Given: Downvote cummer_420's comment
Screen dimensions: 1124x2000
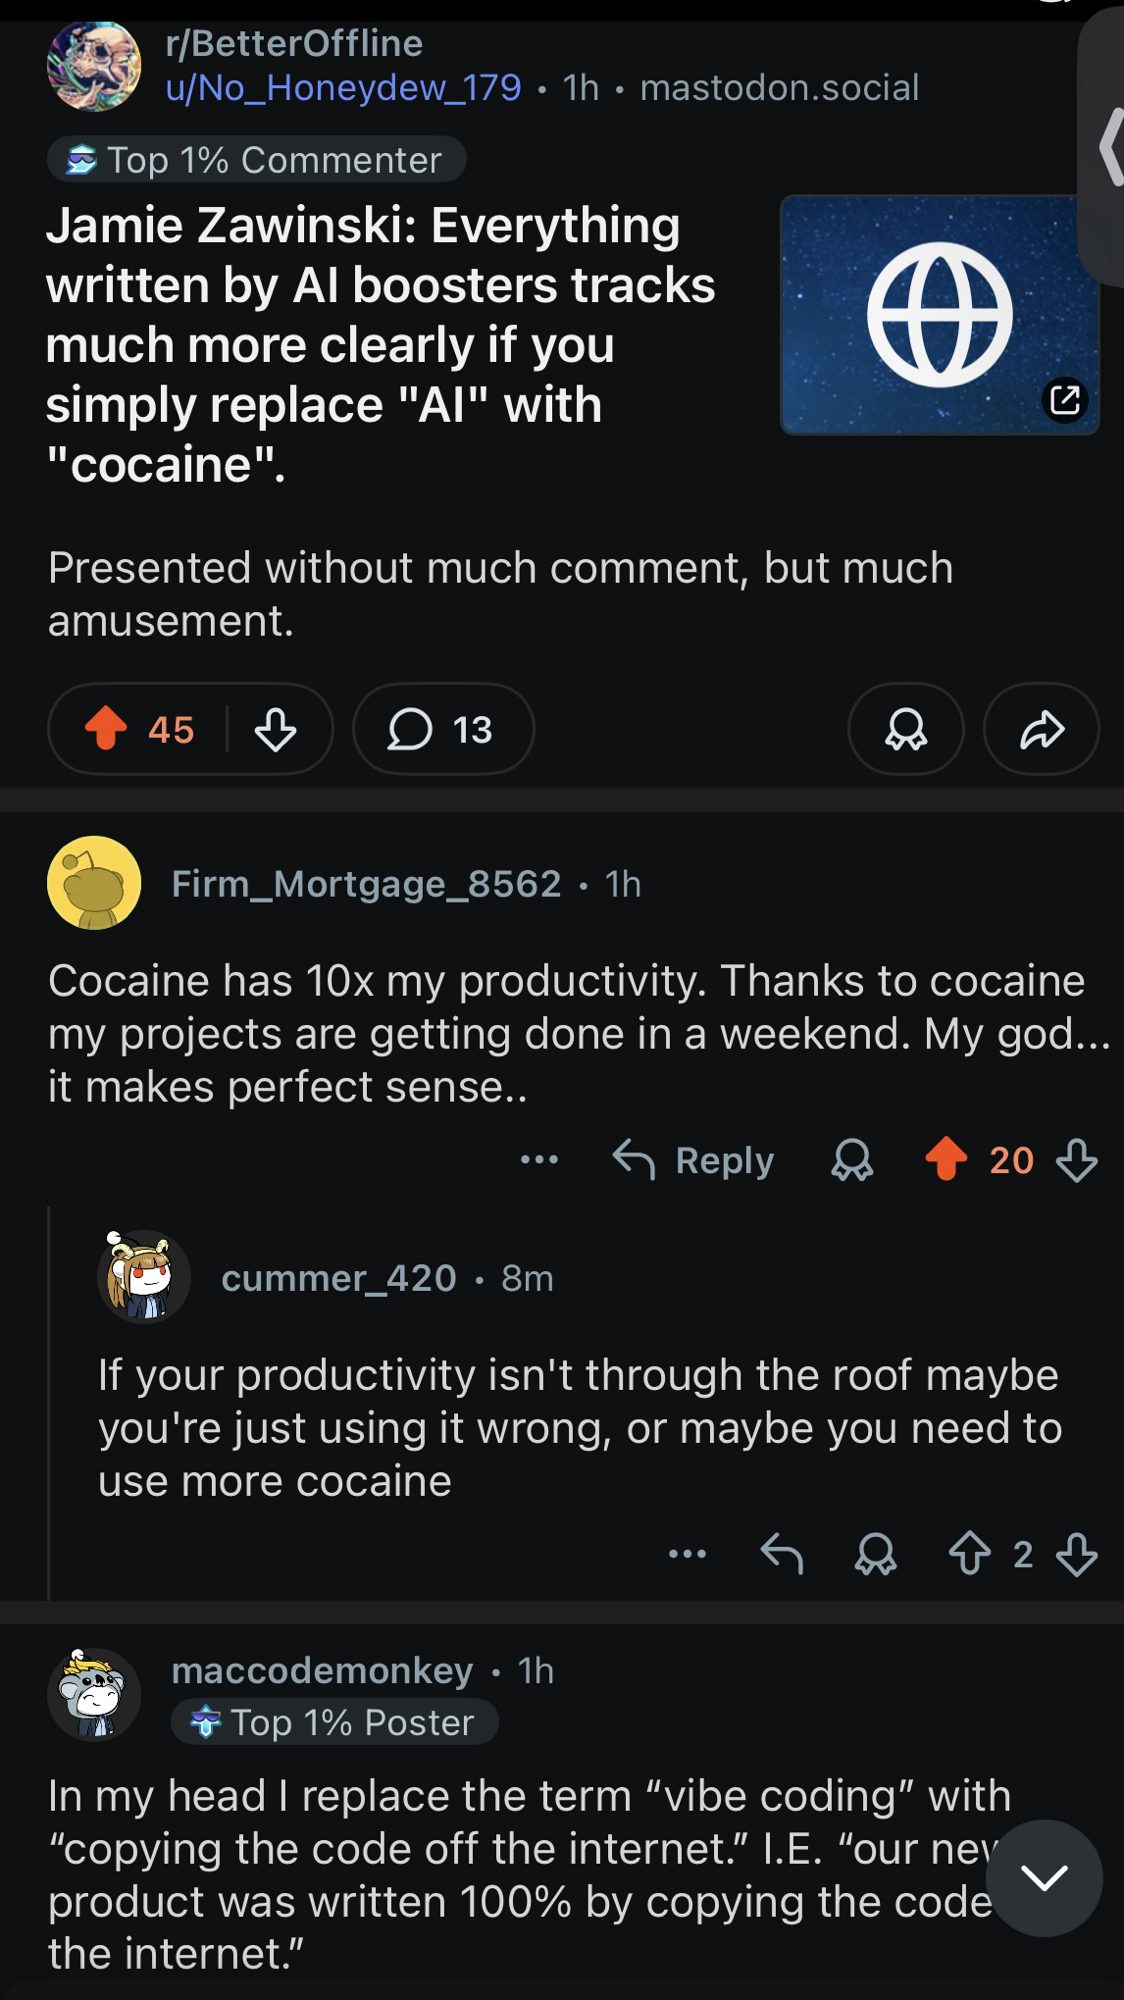Looking at the screenshot, I should [x=1077, y=1554].
